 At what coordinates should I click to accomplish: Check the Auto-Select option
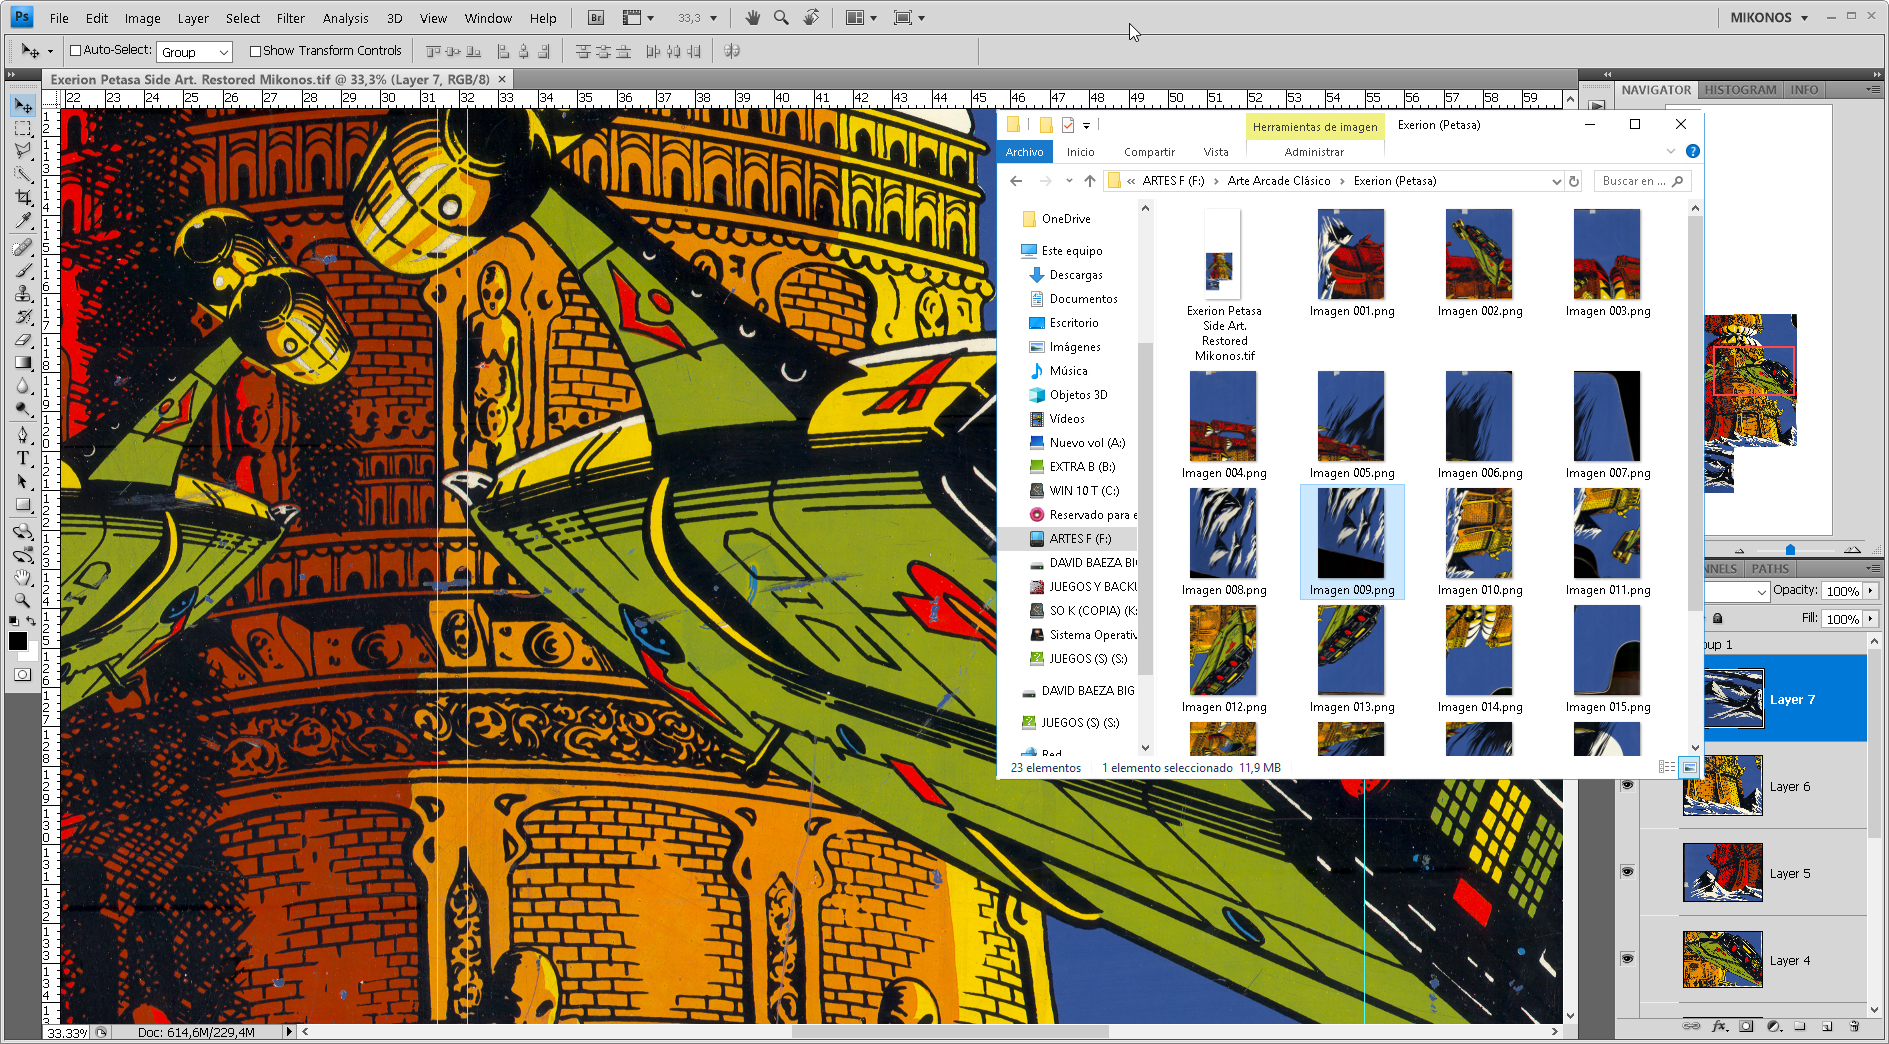(x=76, y=50)
